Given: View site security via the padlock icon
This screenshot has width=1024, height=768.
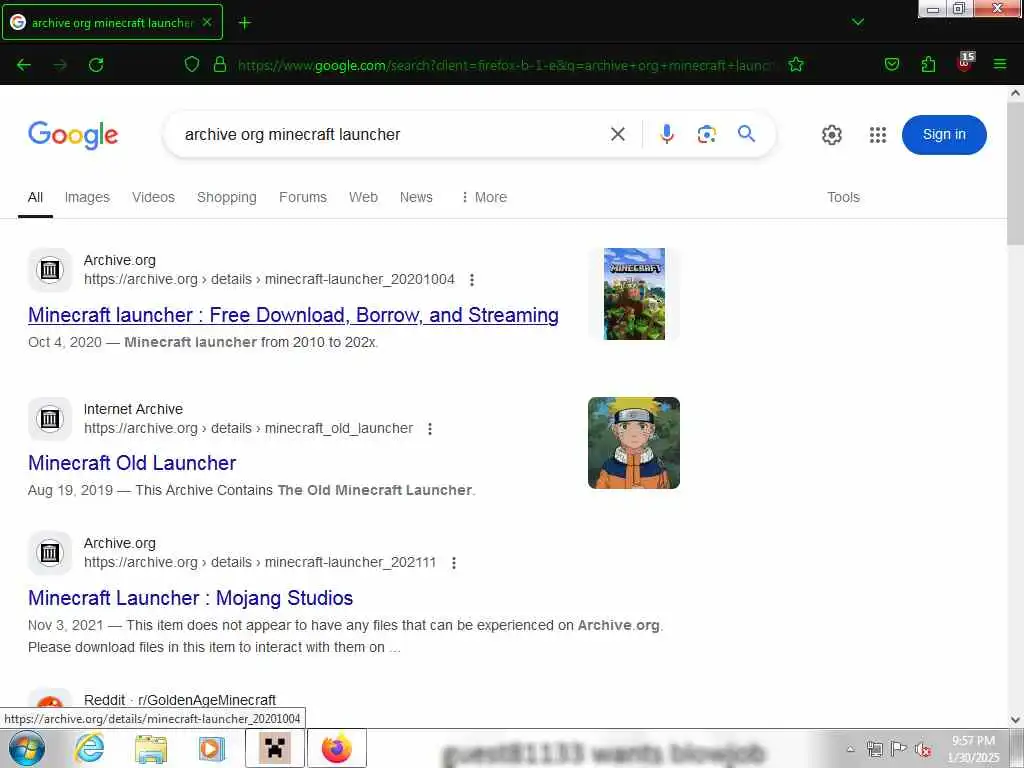Looking at the screenshot, I should pyautogui.click(x=220, y=64).
